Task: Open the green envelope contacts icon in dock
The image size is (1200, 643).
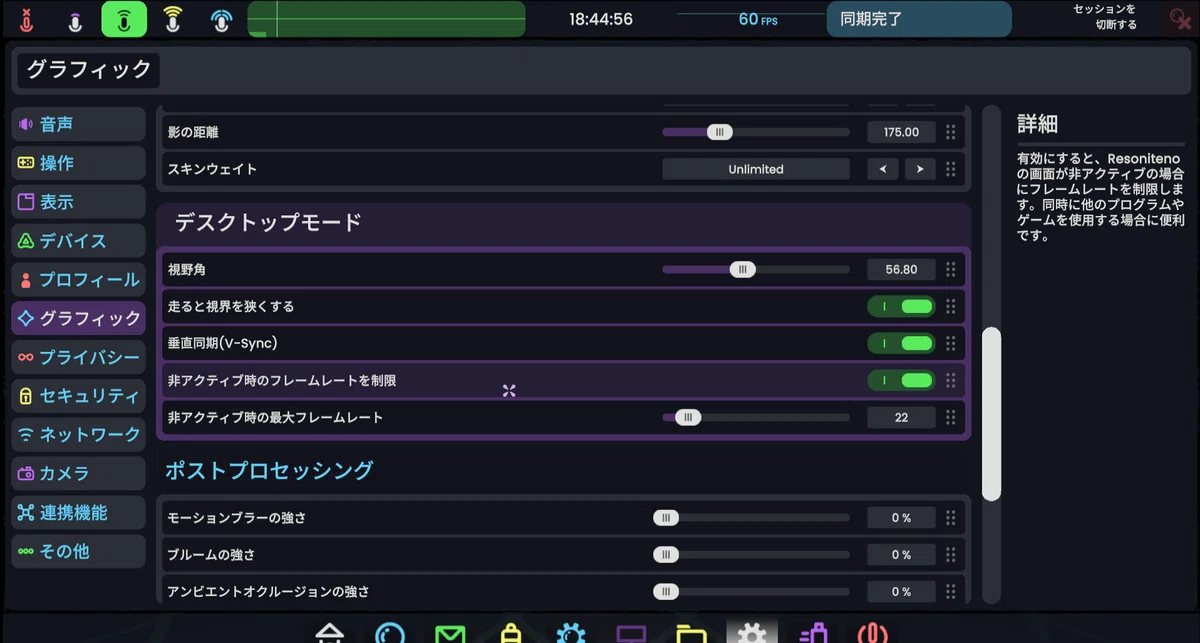Action: click(450, 634)
